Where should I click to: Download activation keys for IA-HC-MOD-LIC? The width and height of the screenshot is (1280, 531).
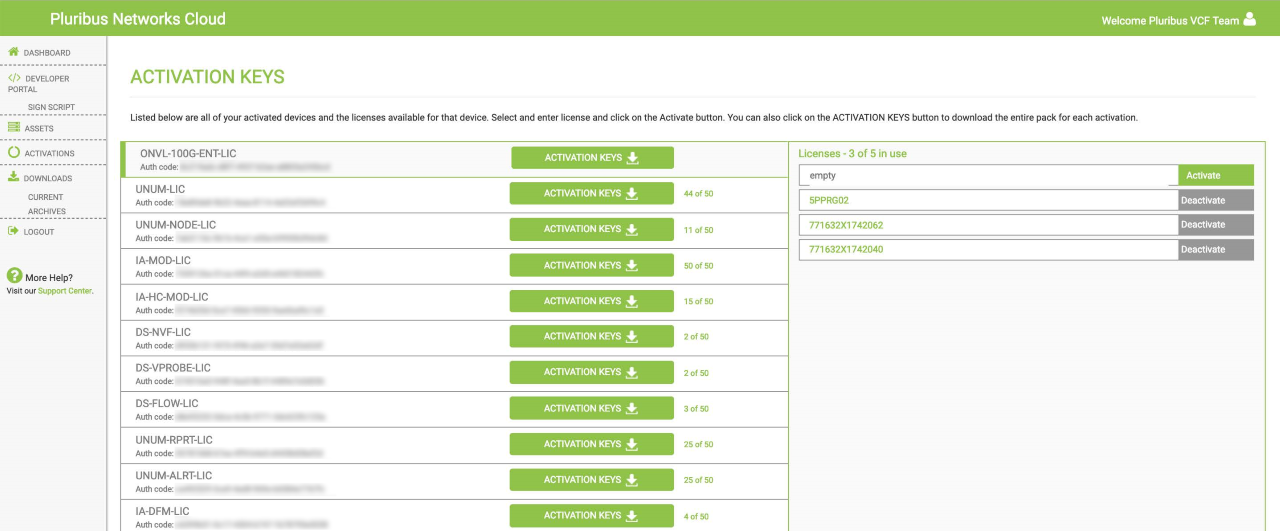(x=591, y=301)
